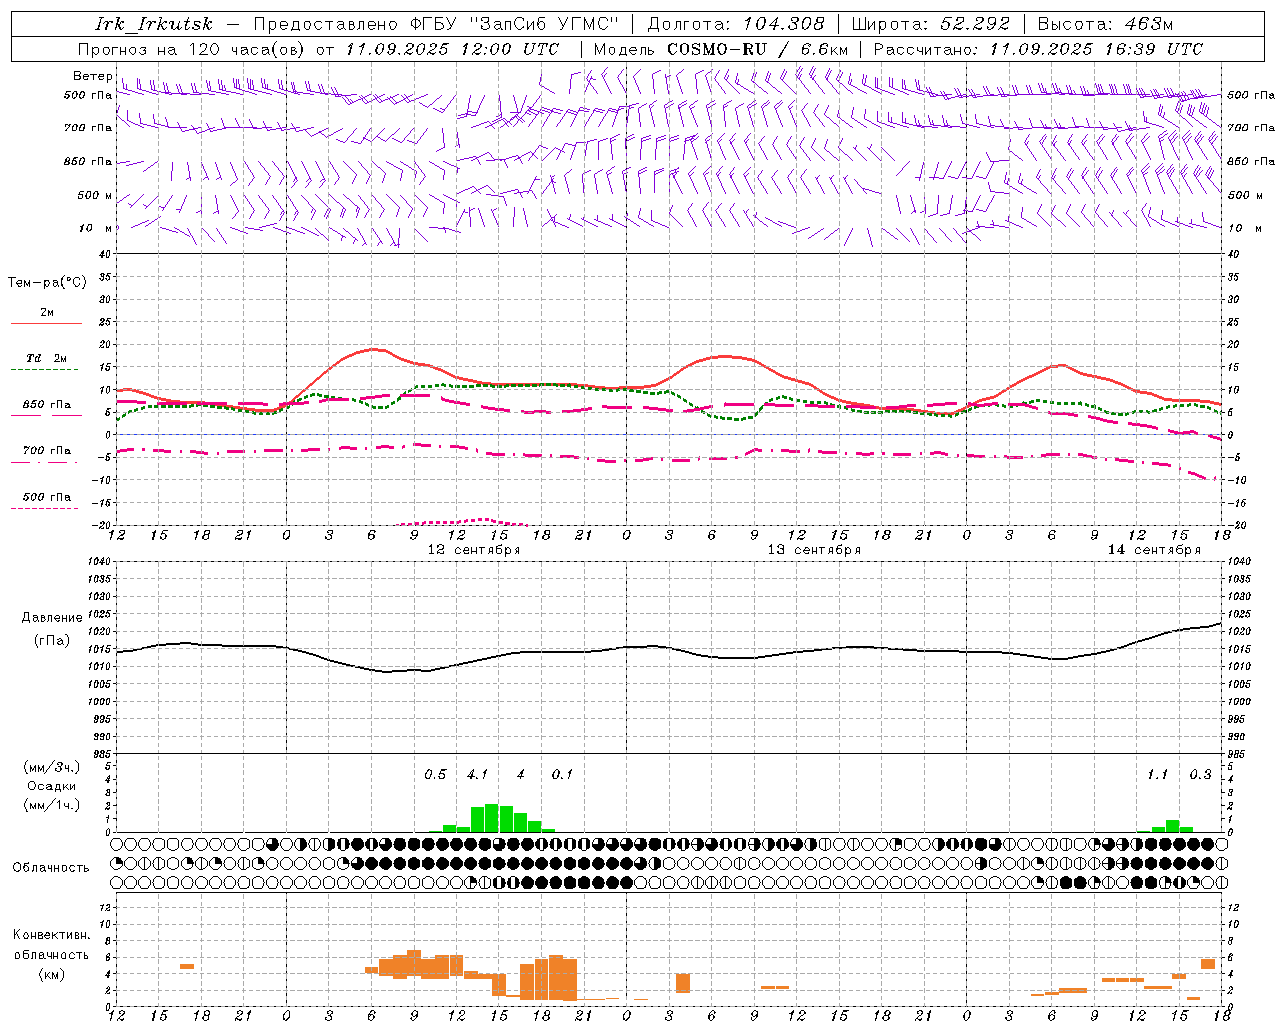This screenshot has width=1280, height=1024.
Task: Click the forecast text Прогноз на 120 часа(ов)
Action: coord(192,49)
